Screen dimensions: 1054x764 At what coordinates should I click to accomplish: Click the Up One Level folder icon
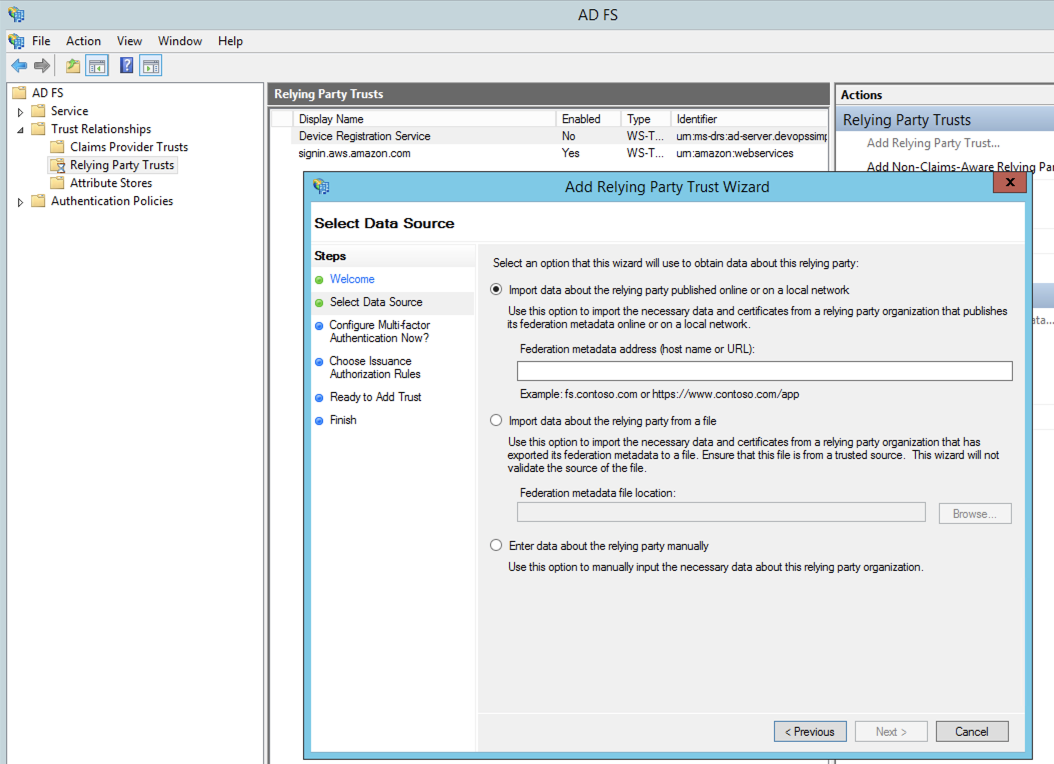click(x=72, y=66)
